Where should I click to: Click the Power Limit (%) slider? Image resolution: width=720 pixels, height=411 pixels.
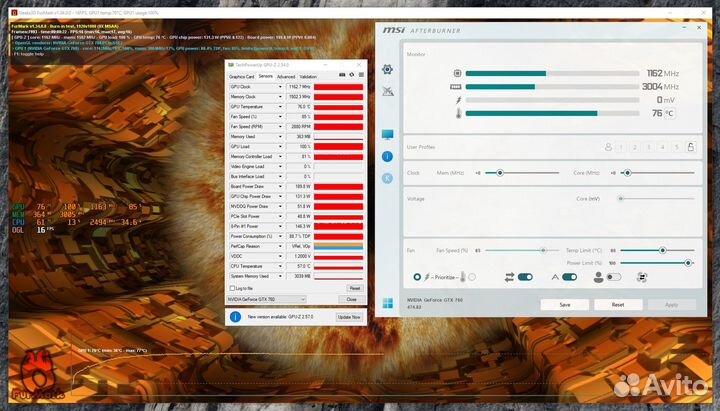[x=657, y=263]
